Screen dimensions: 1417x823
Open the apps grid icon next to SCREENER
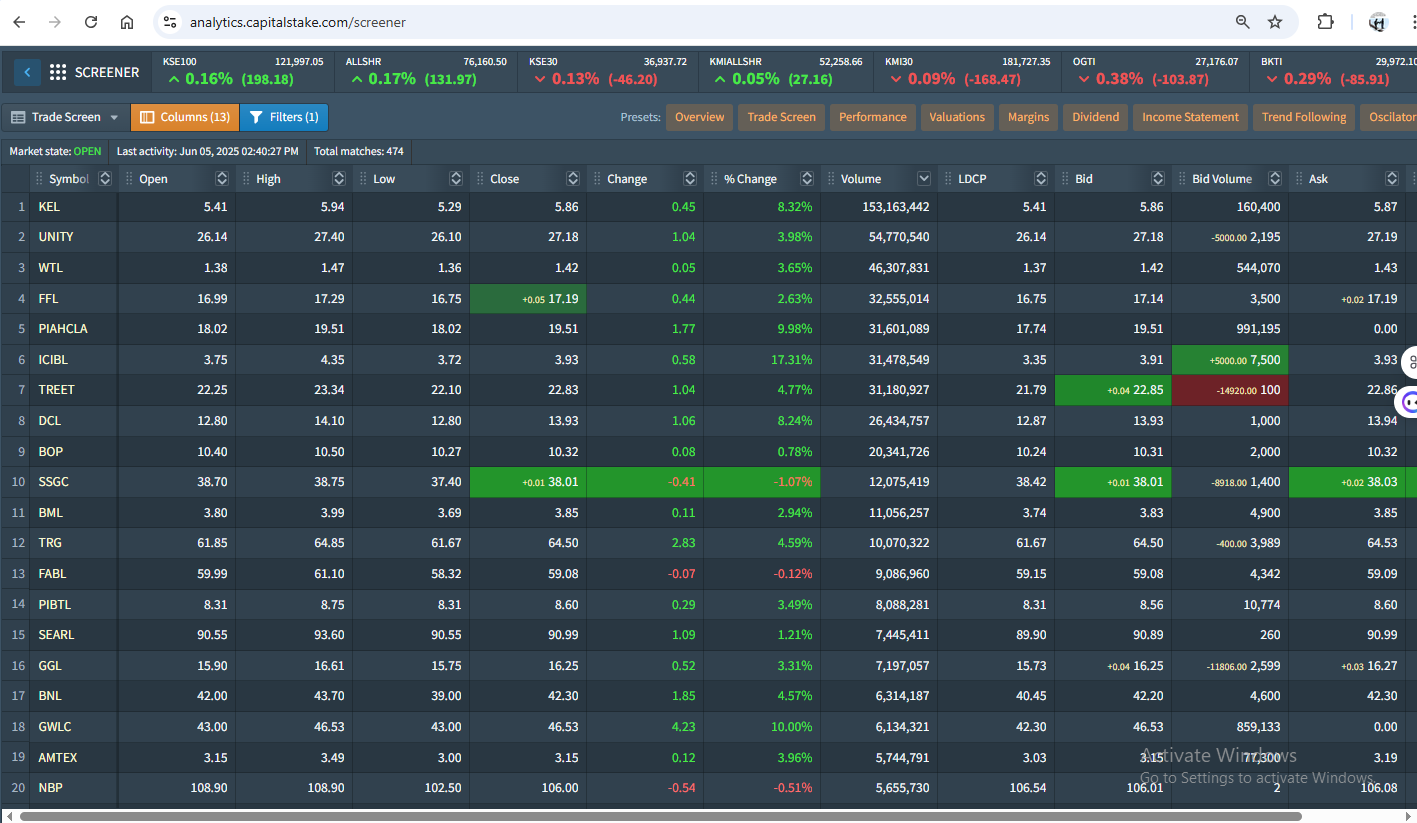click(58, 72)
